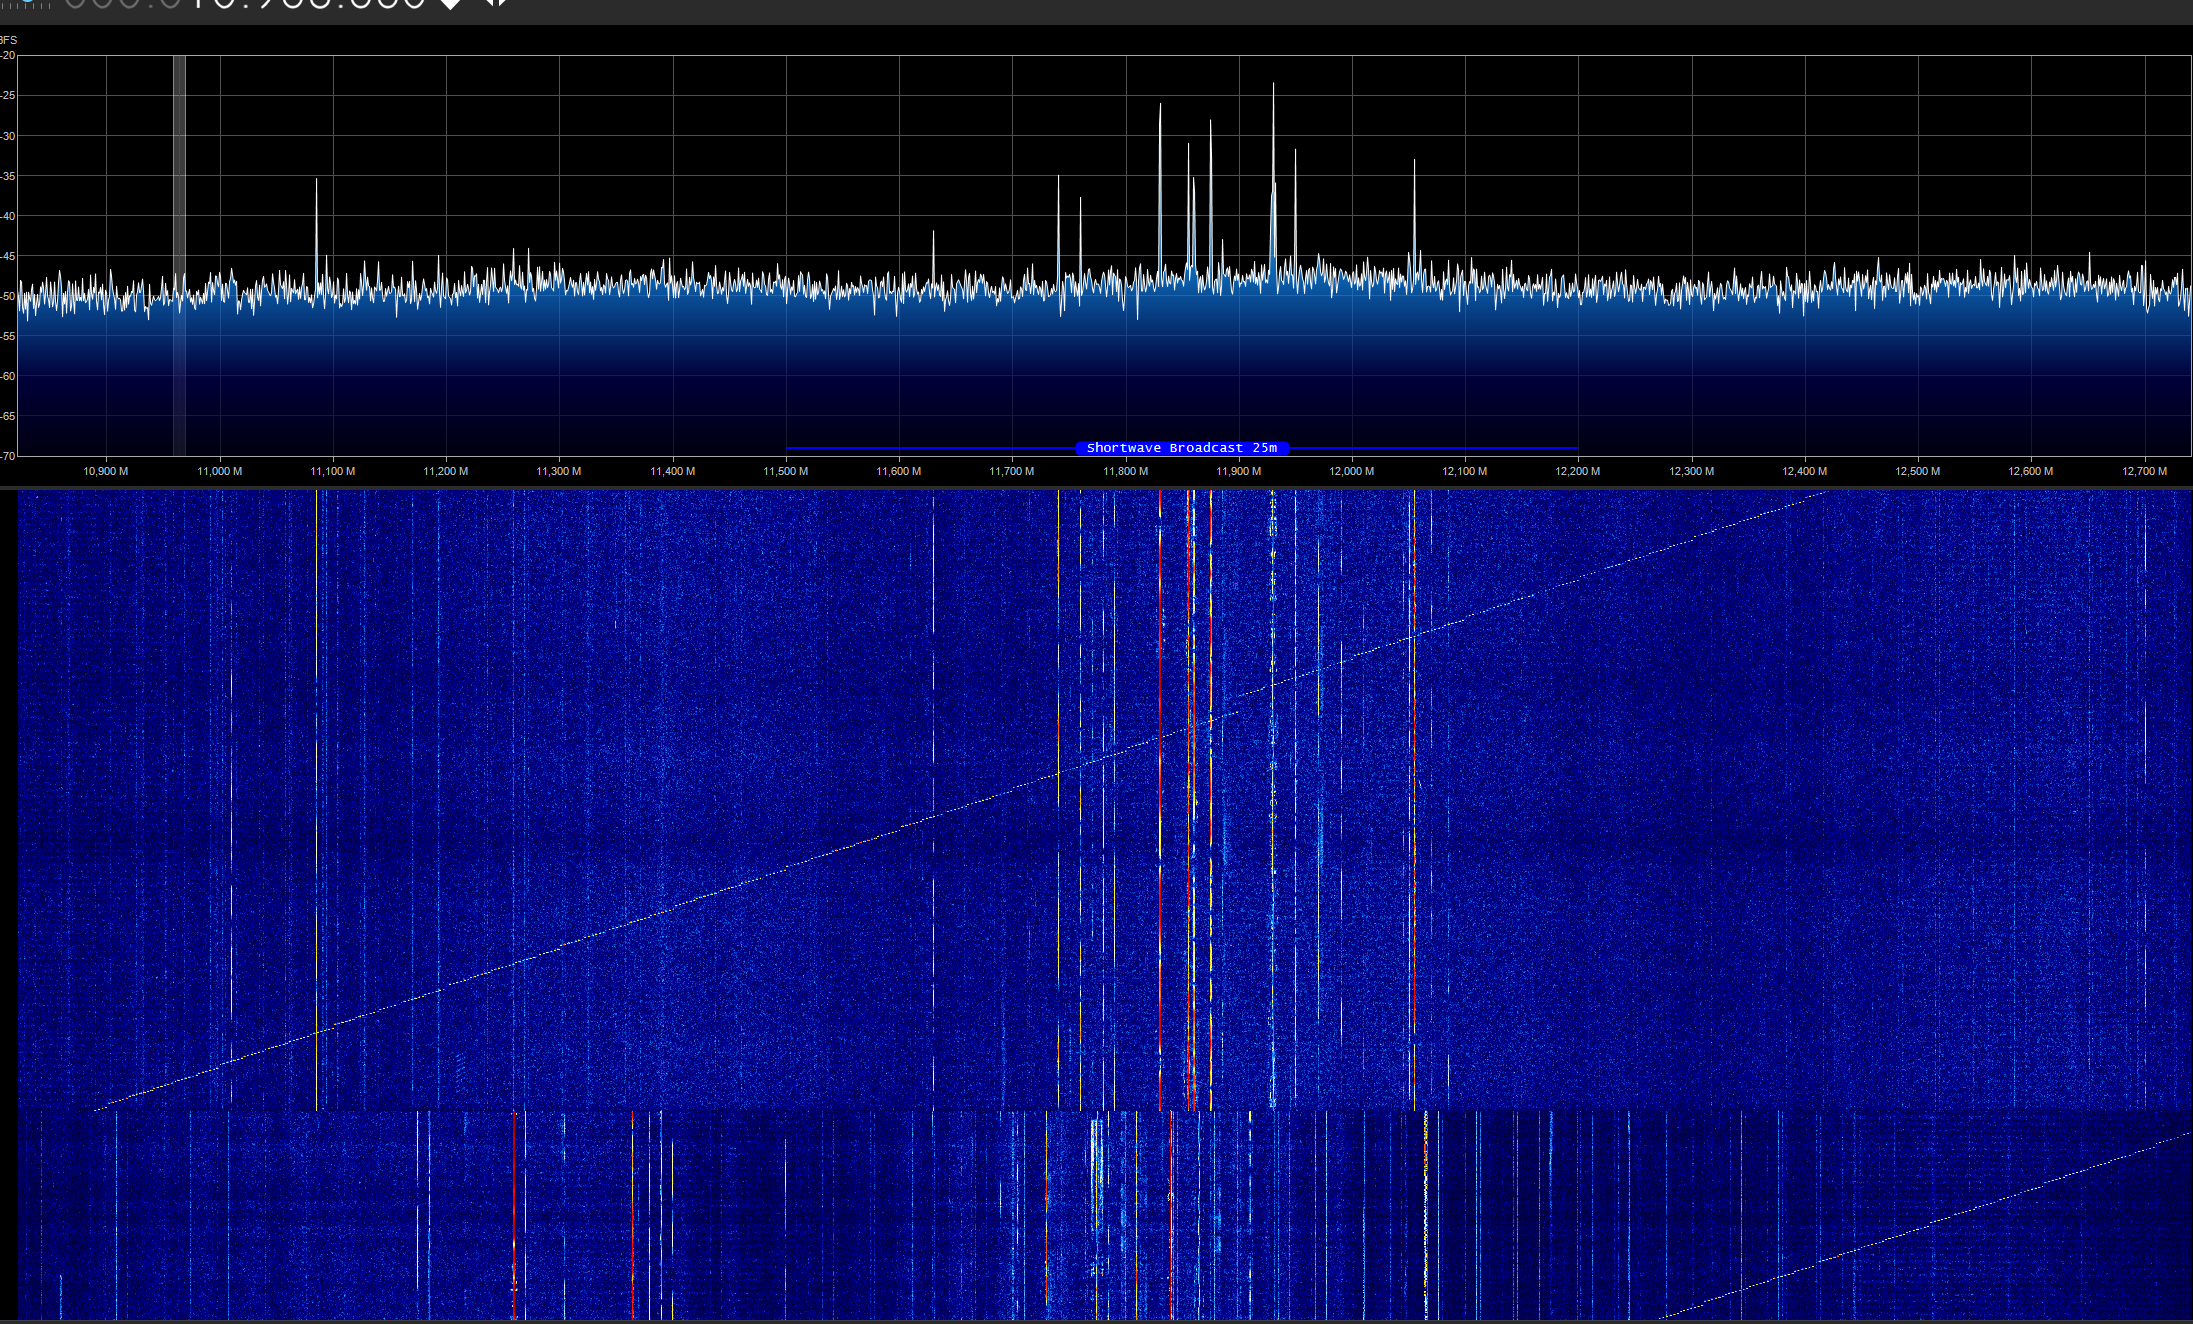The height and width of the screenshot is (1324, 2193).
Task: Click the tuning step arrows icon
Action: (496, 3)
